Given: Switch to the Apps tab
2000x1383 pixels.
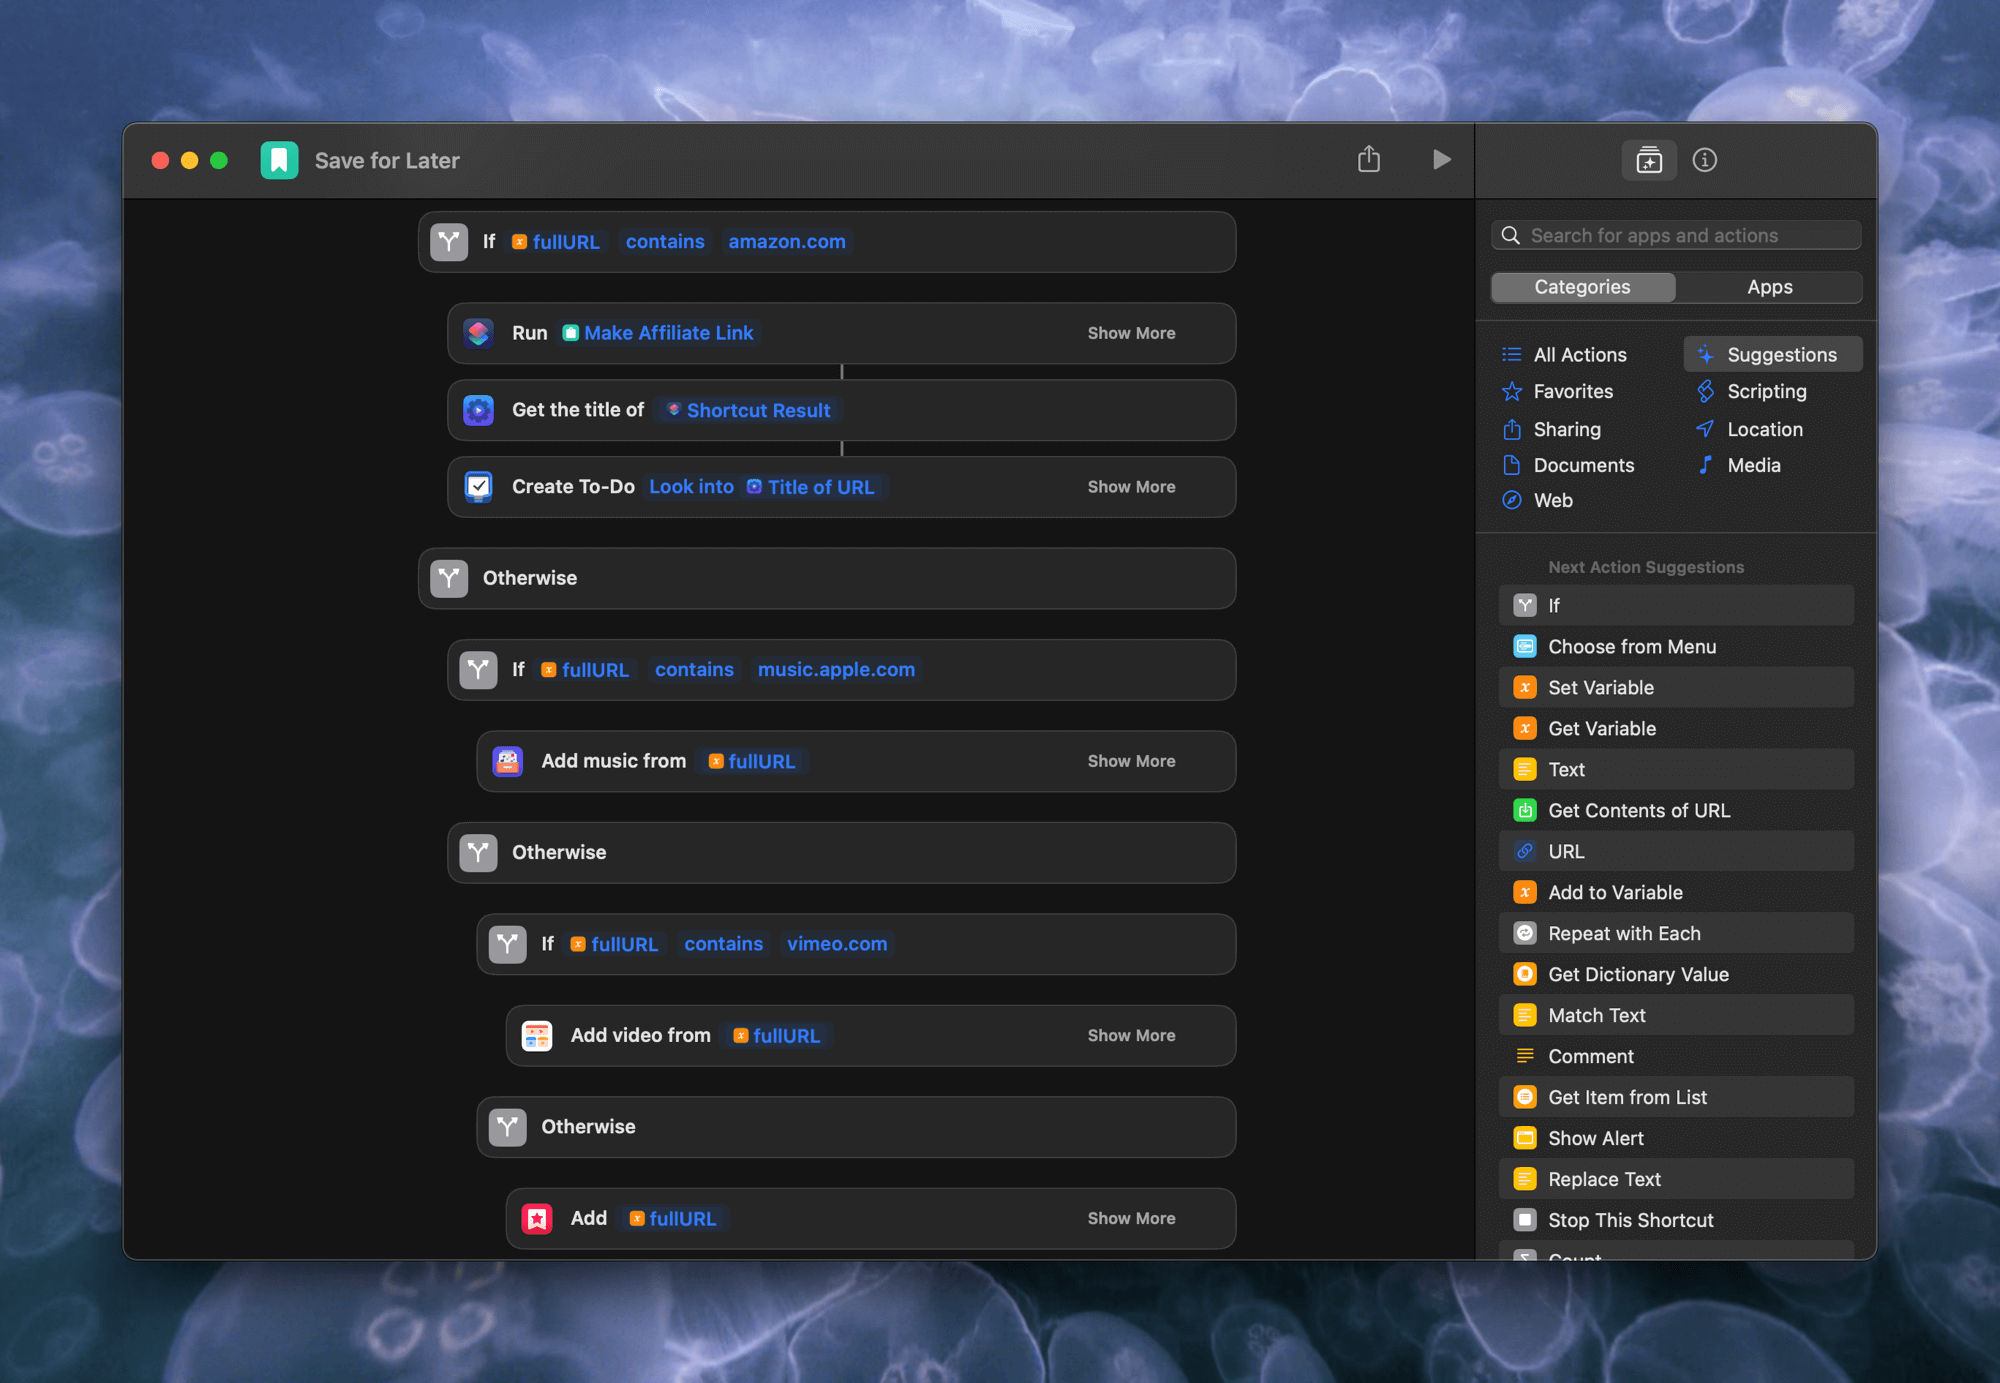Looking at the screenshot, I should coord(1769,287).
